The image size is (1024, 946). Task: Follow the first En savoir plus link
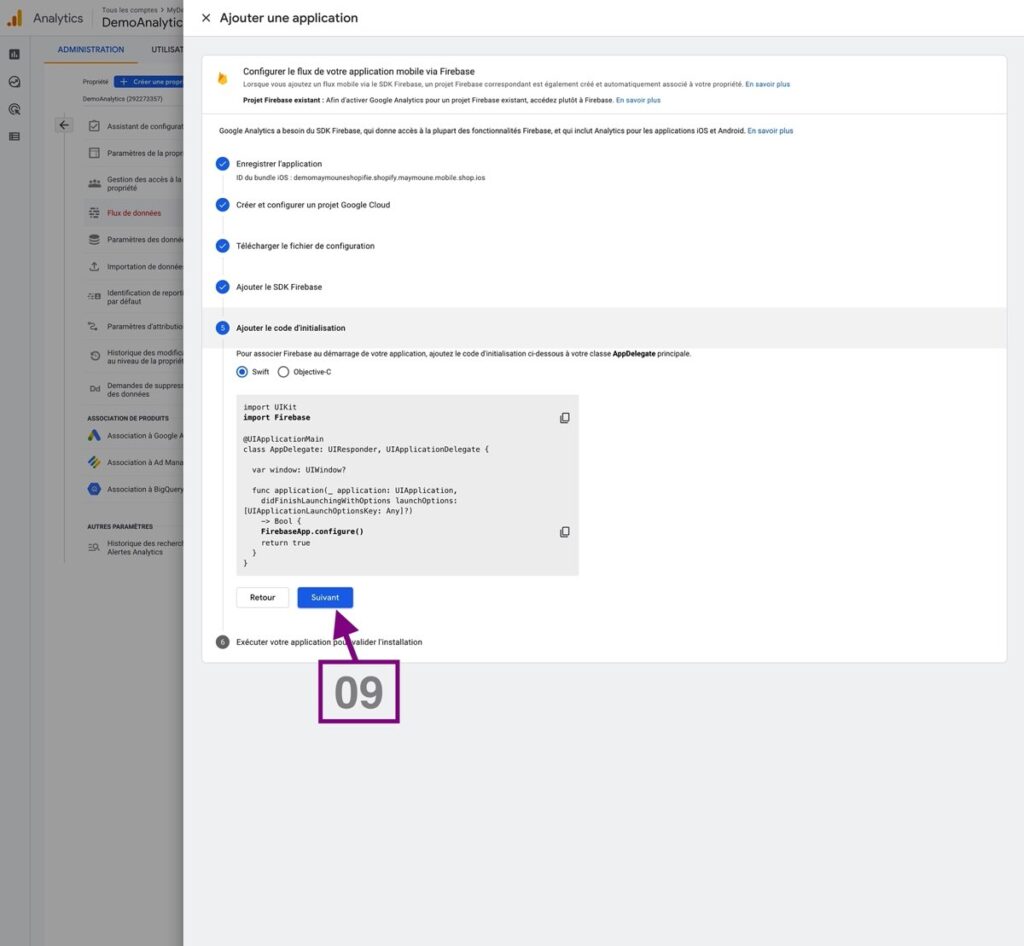(x=767, y=84)
